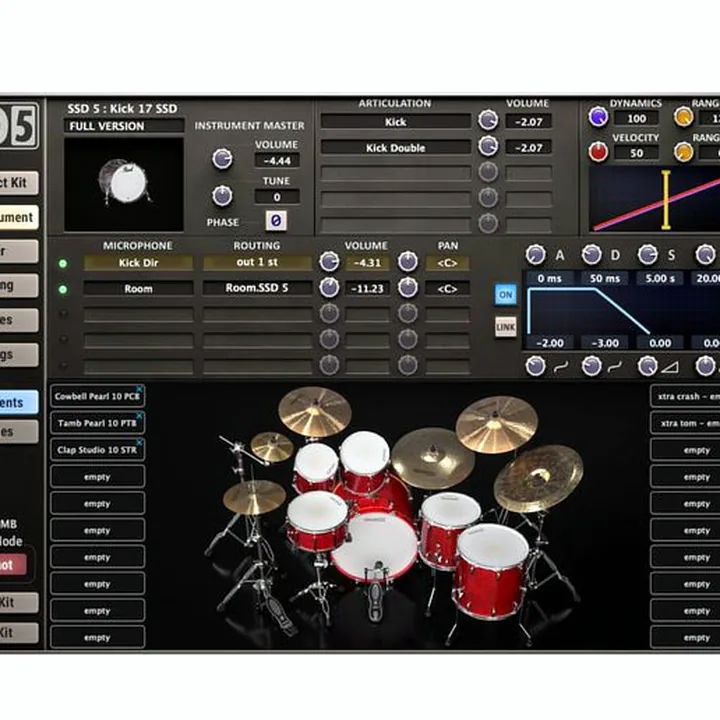The width and height of the screenshot is (720, 720).
Task: Click the Room volume value -11.23
Action: pyautogui.click(x=367, y=289)
